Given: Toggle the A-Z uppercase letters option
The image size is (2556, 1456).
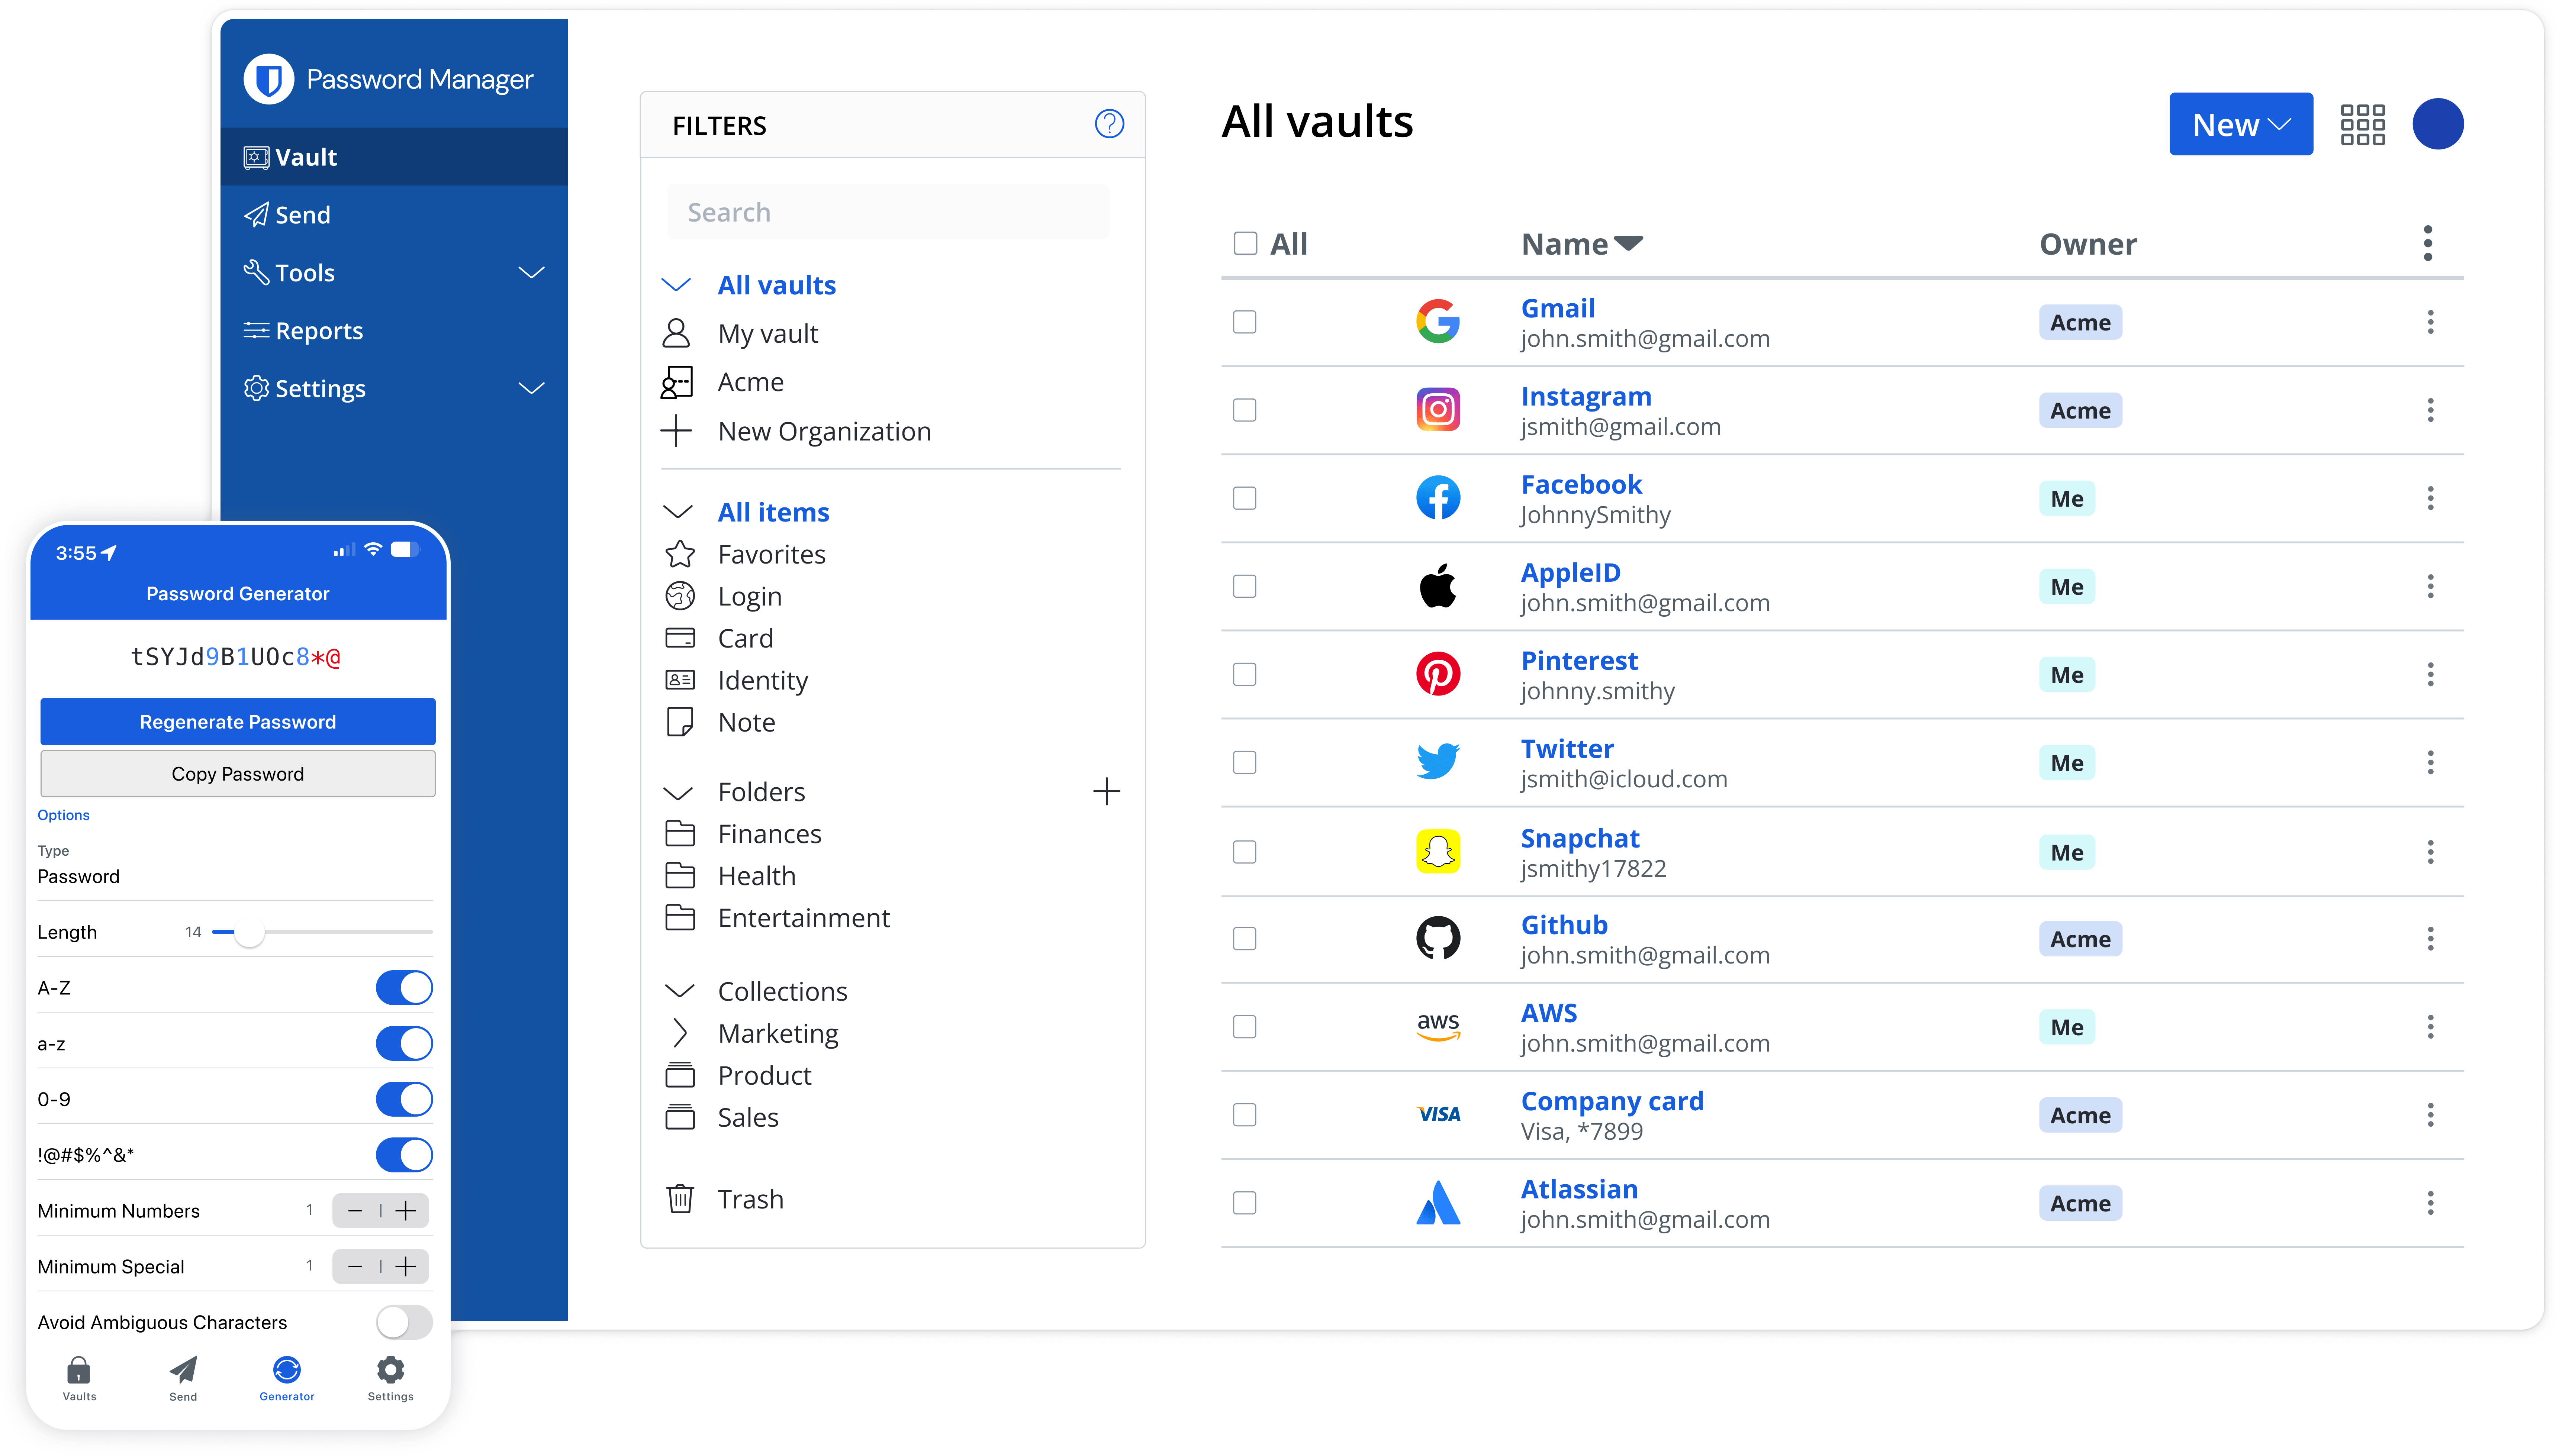Looking at the screenshot, I should click(404, 988).
